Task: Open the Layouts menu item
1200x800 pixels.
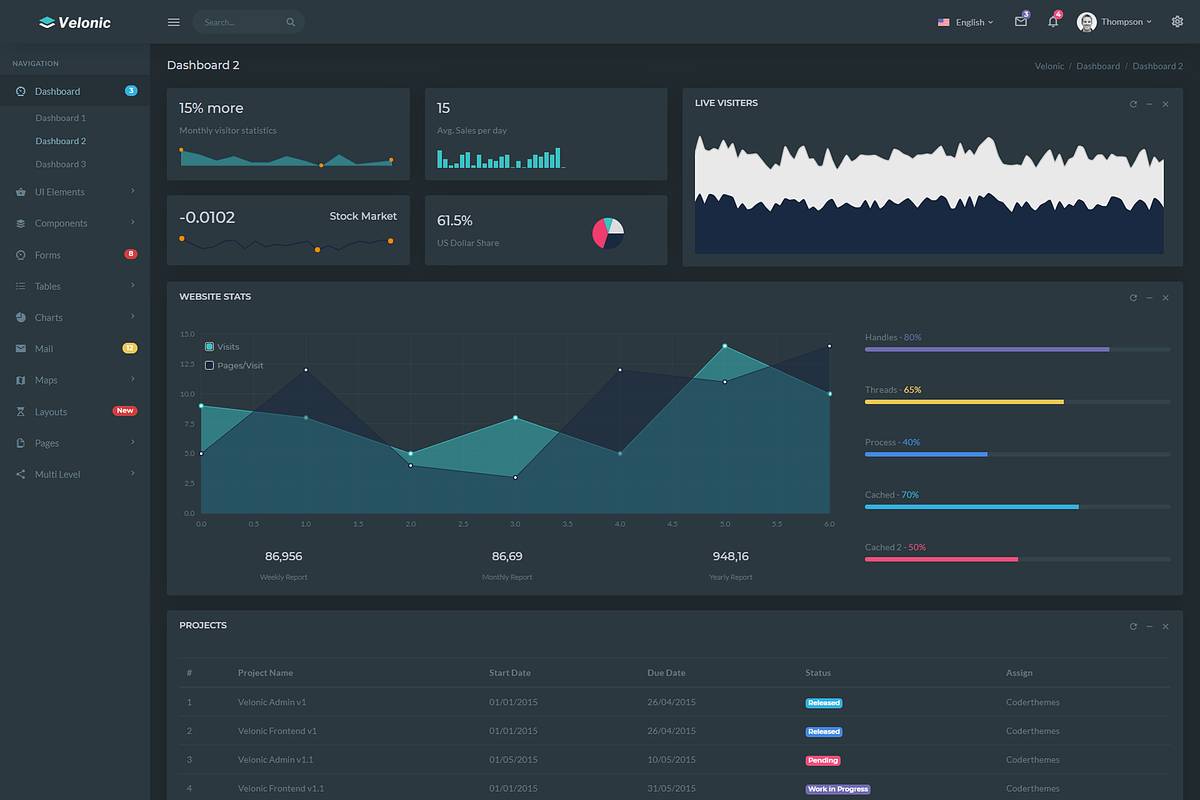Action: [75, 412]
